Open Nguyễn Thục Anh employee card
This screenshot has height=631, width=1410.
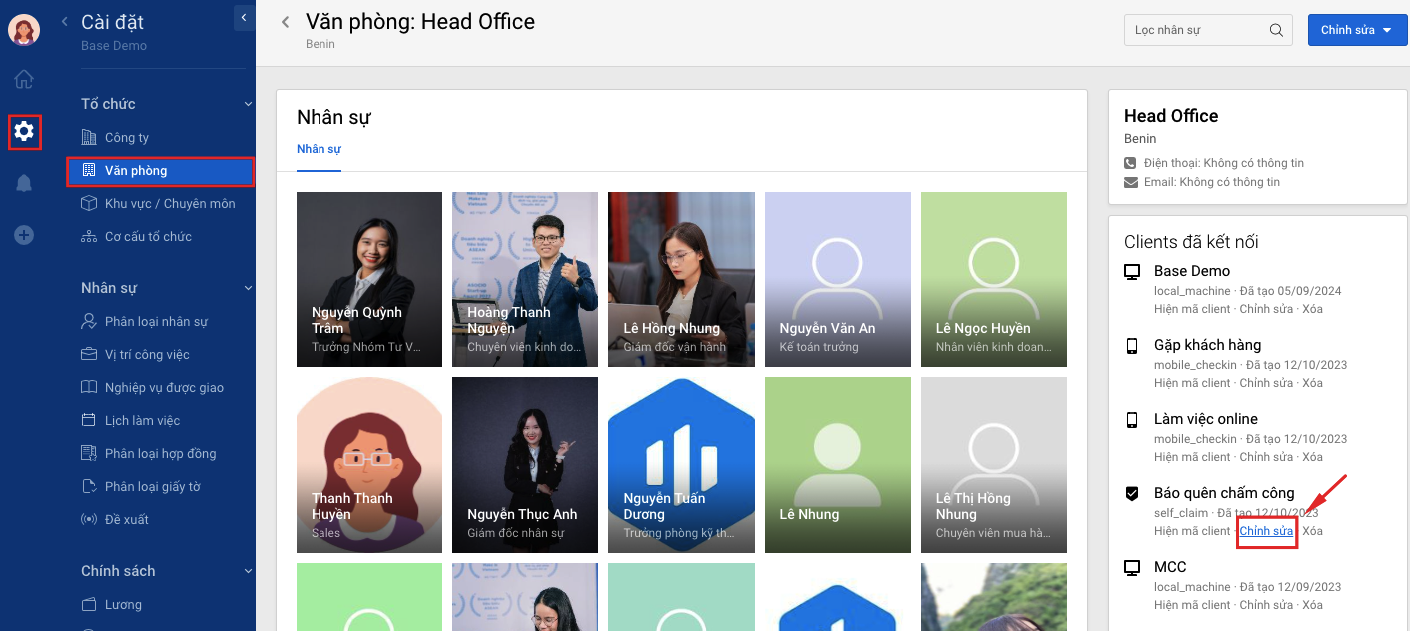[525, 465]
